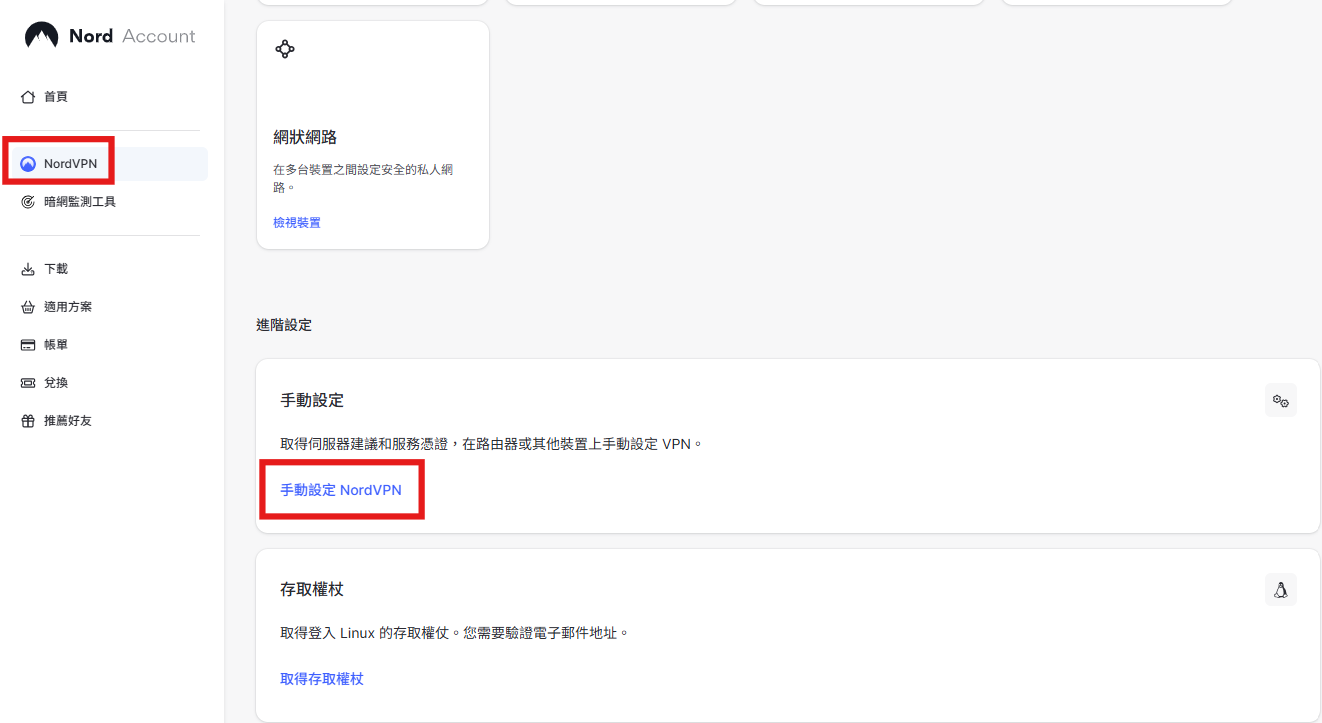Click the description 在多台裝置之間設定安全的私人網路
The image size is (1322, 723).
click(x=363, y=178)
